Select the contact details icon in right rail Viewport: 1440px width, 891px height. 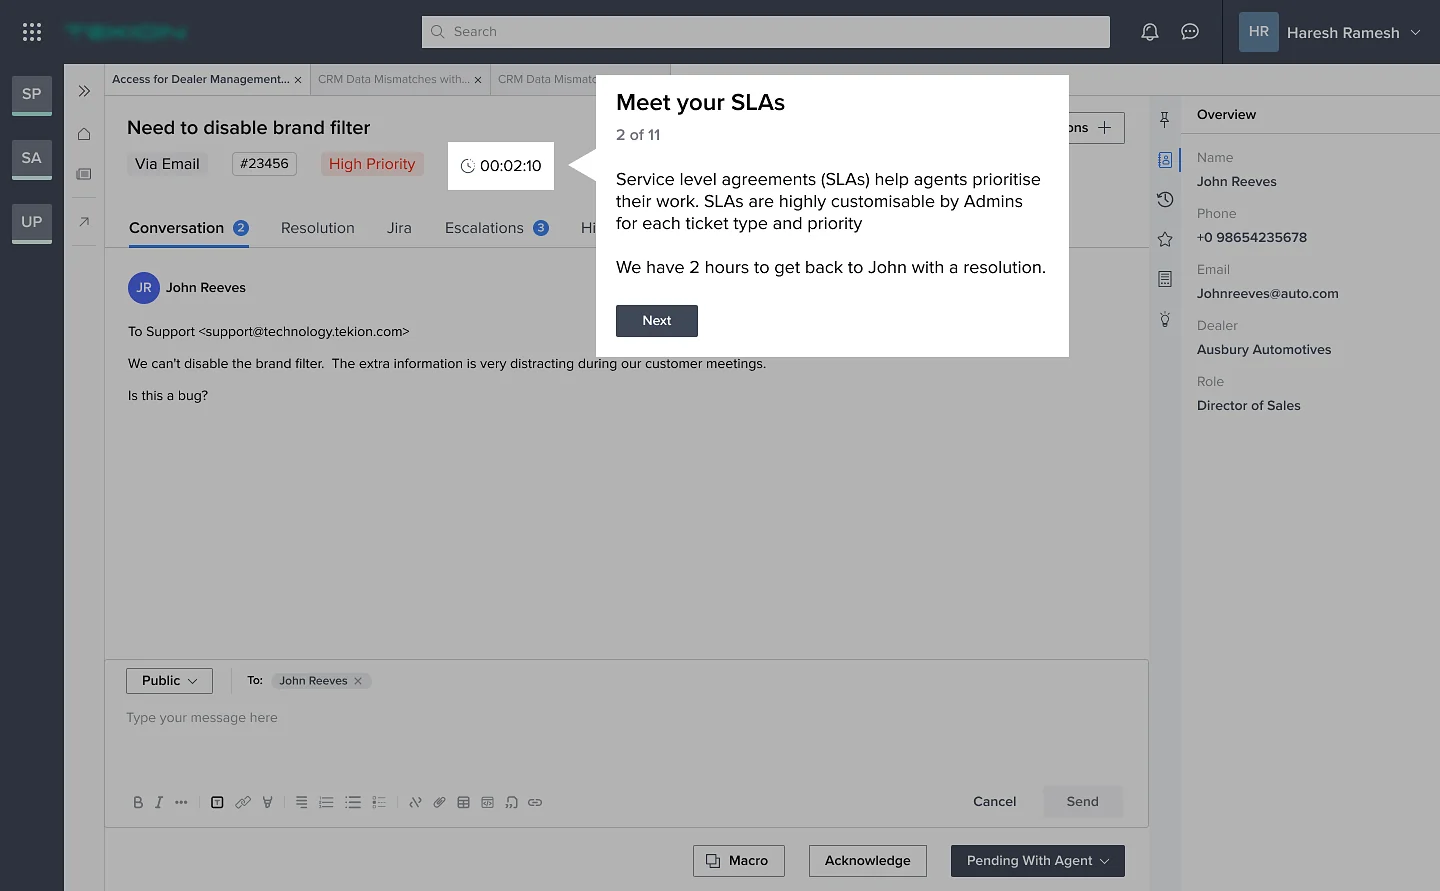pyautogui.click(x=1165, y=160)
